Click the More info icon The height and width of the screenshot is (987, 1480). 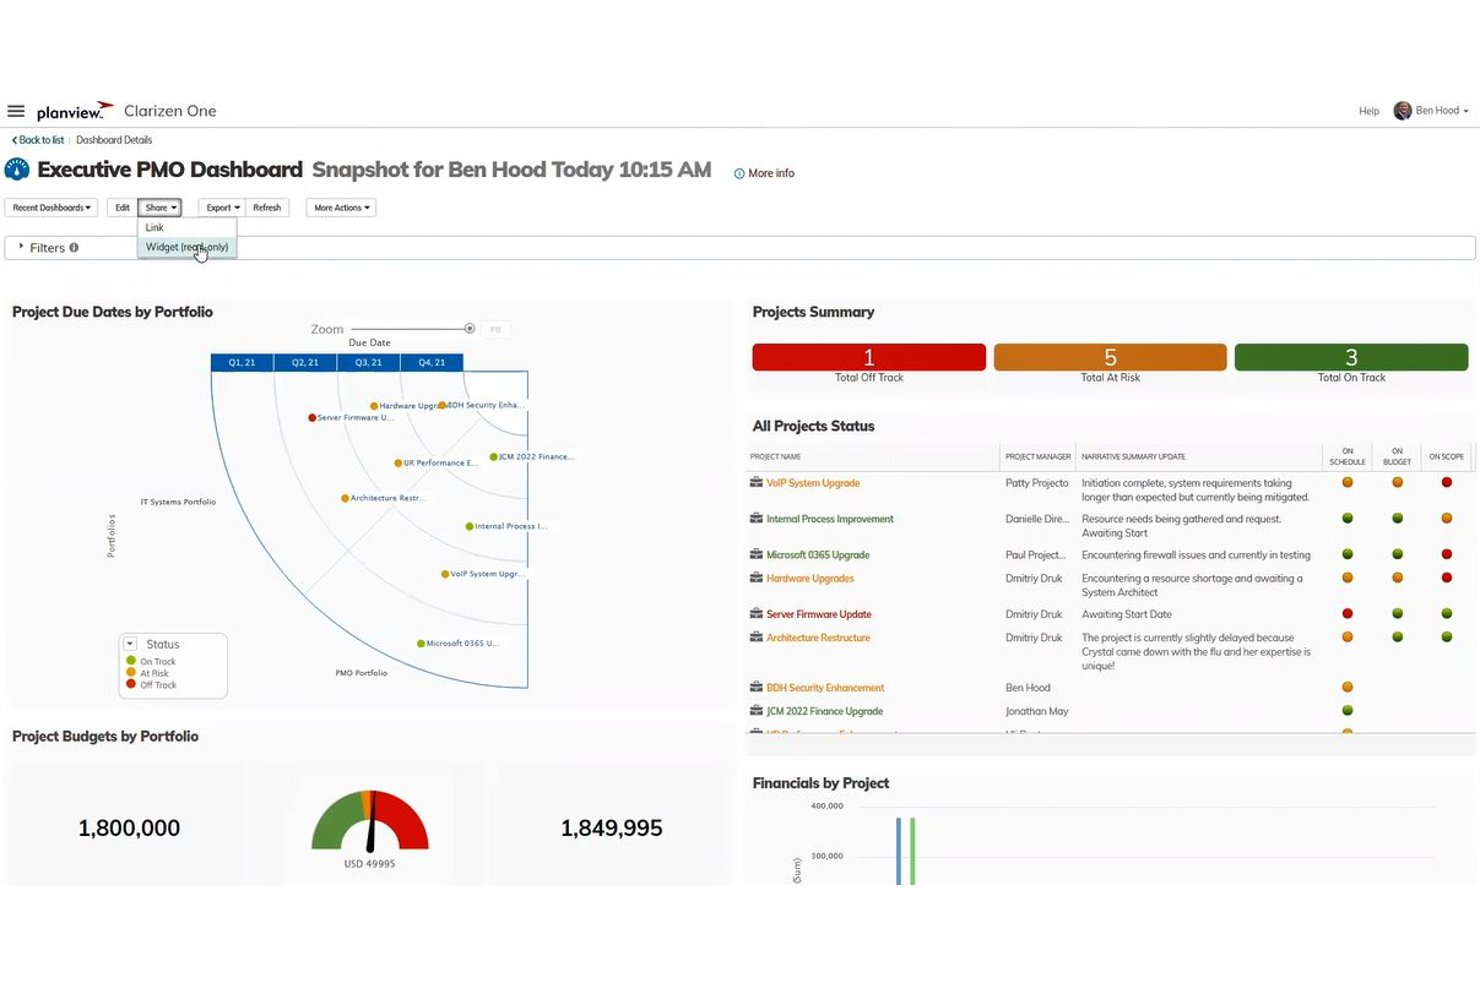pyautogui.click(x=739, y=174)
